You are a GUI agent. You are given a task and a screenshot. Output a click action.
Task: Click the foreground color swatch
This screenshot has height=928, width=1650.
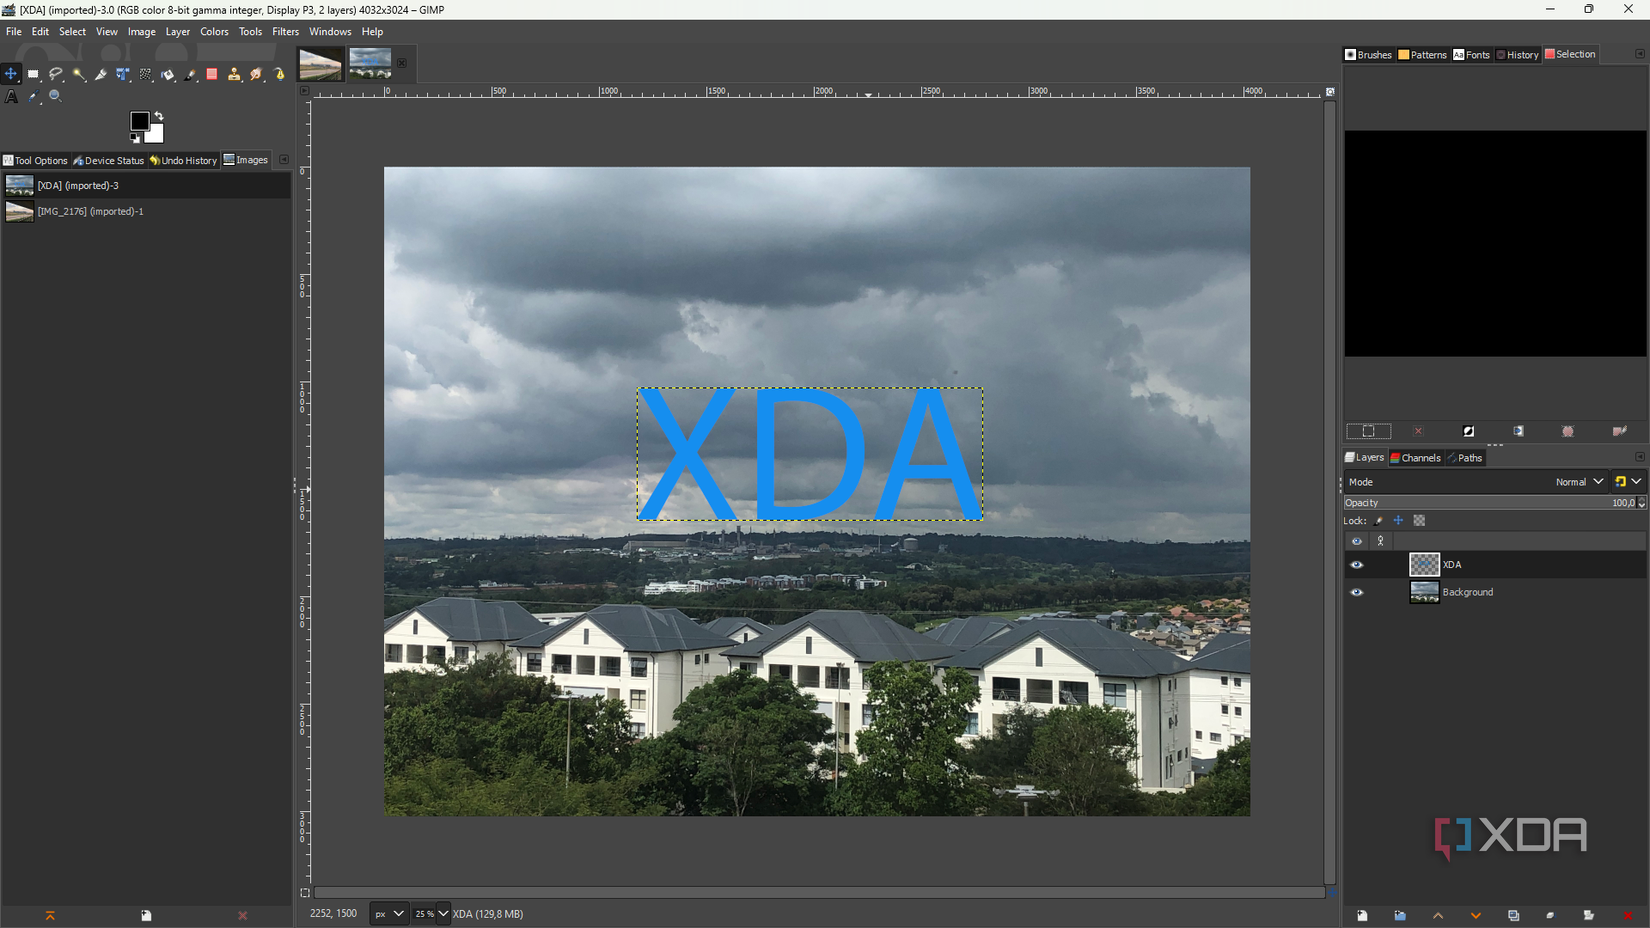tap(139, 121)
